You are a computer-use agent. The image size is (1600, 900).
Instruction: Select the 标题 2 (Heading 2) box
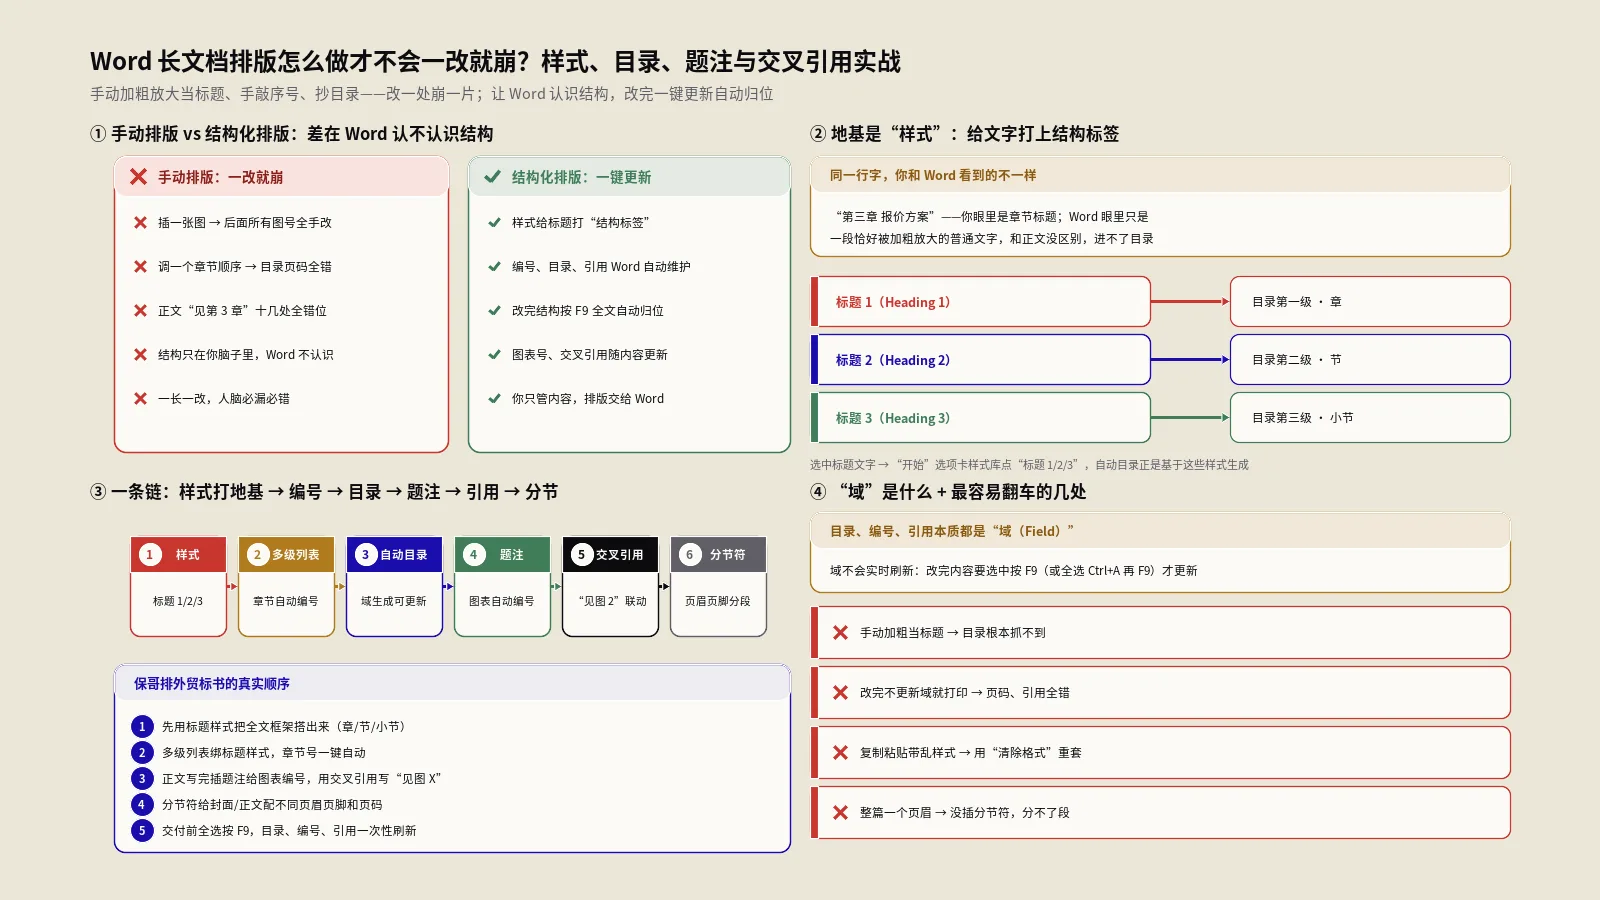[x=981, y=360]
